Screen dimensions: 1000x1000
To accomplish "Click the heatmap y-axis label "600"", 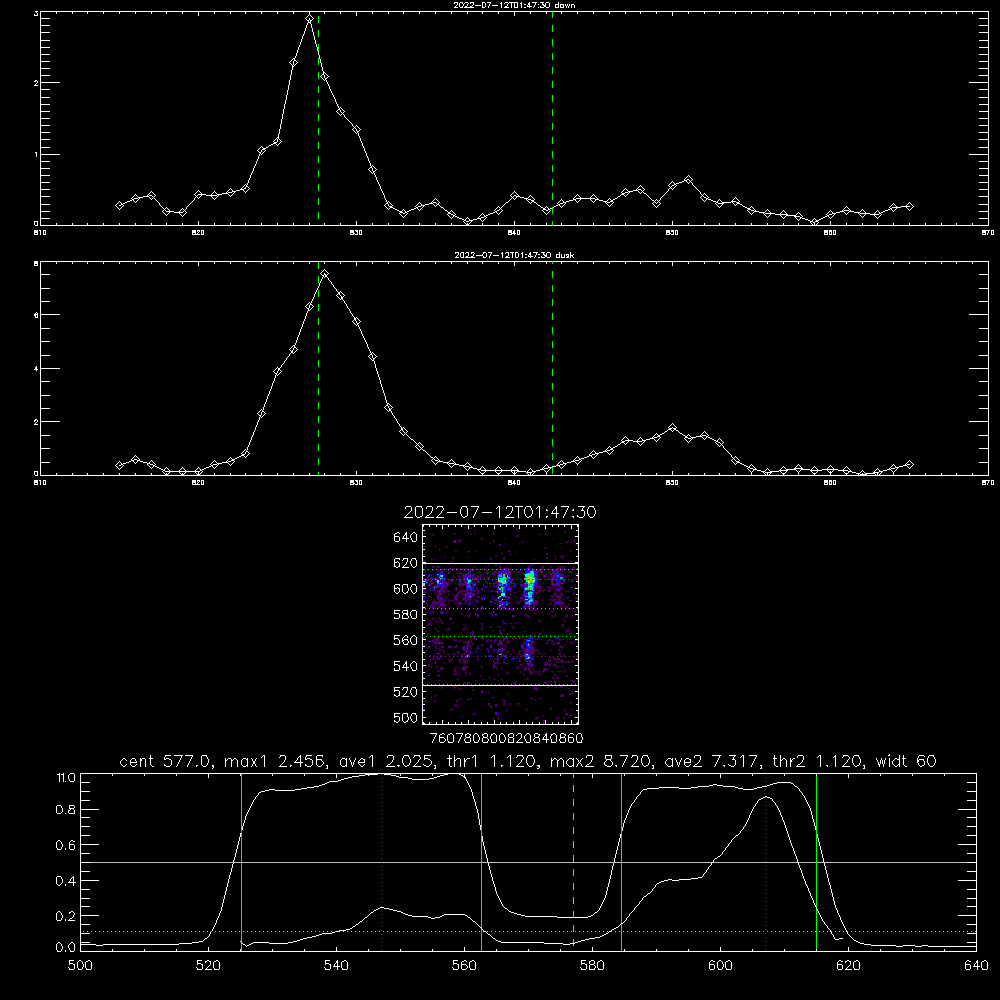I will pos(406,589).
